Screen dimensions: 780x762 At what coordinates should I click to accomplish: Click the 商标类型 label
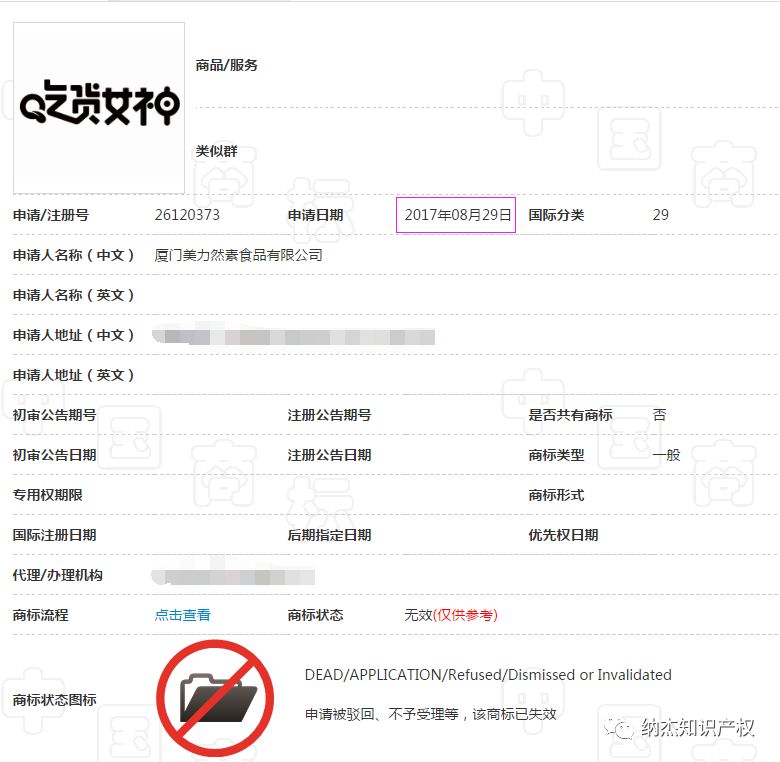[x=556, y=455]
